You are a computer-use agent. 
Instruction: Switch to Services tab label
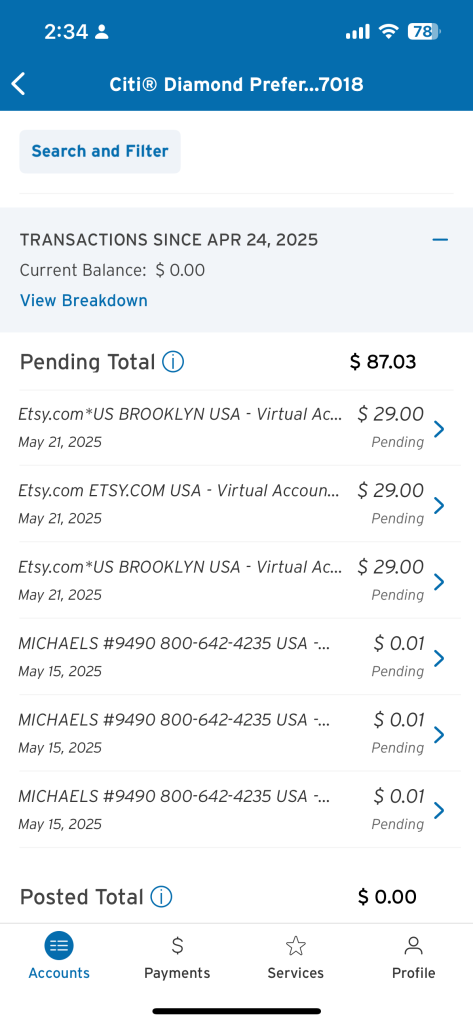(295, 972)
